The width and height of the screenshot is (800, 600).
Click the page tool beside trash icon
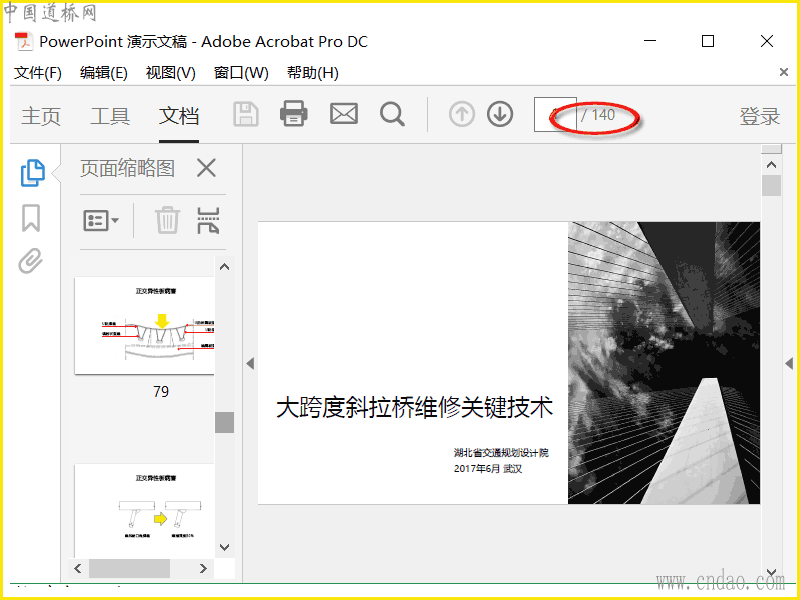click(x=208, y=220)
